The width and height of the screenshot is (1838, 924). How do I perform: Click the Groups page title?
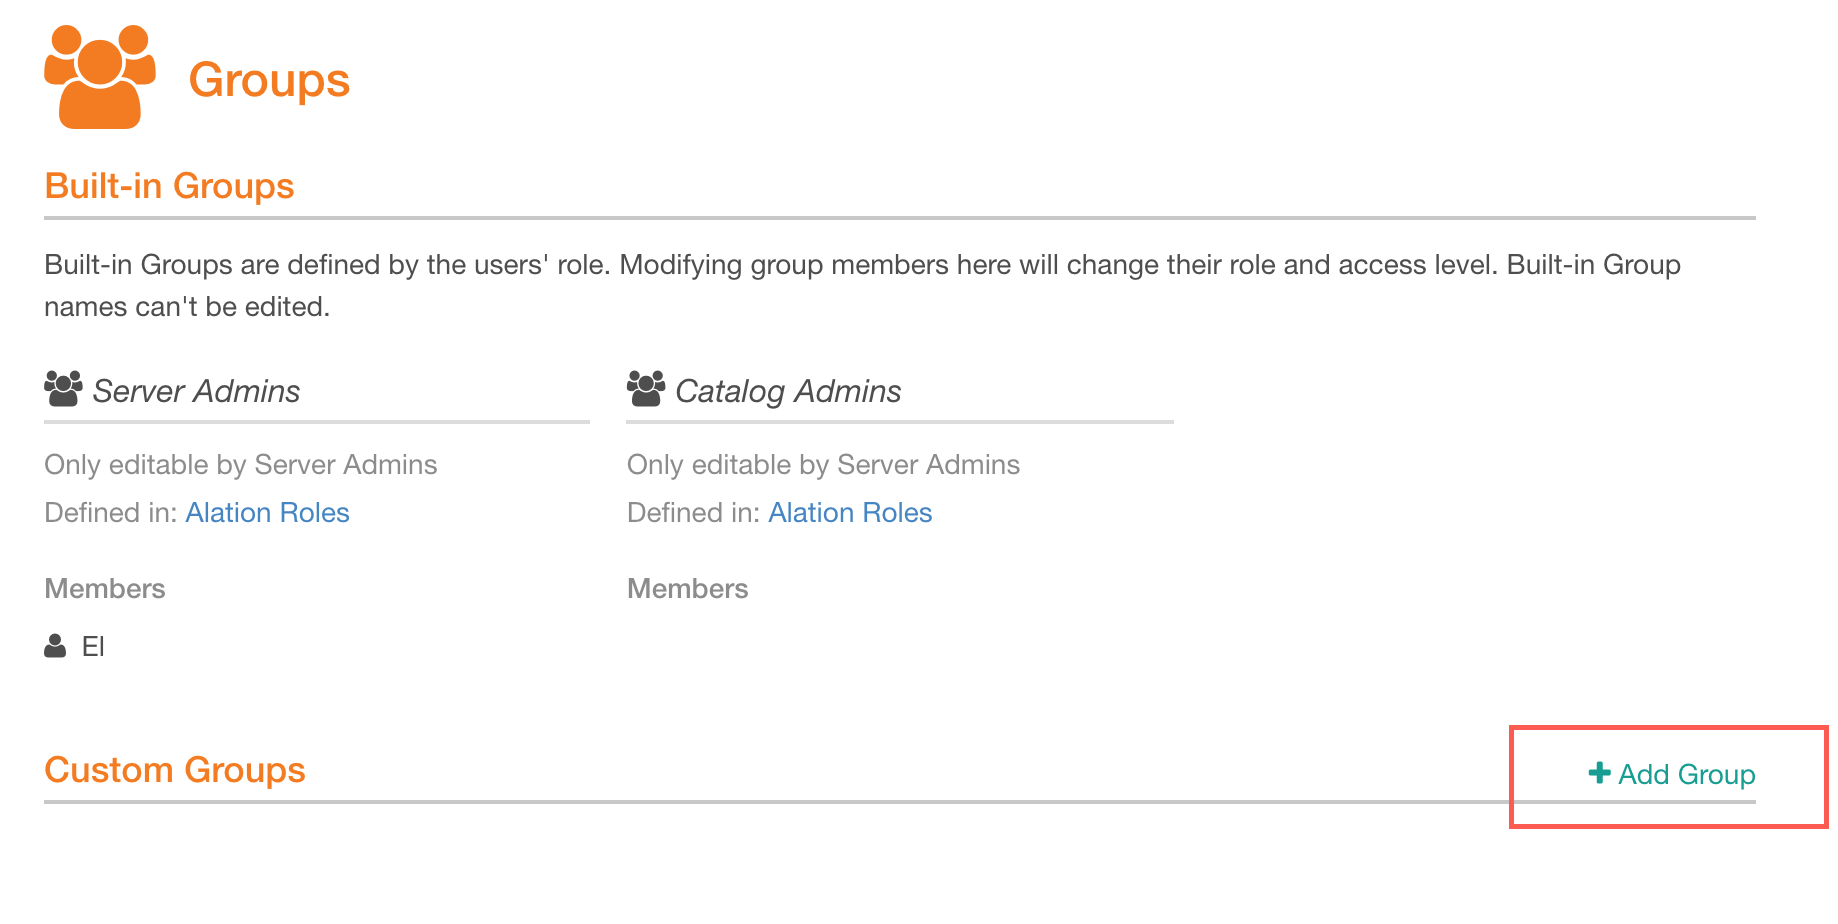point(269,80)
